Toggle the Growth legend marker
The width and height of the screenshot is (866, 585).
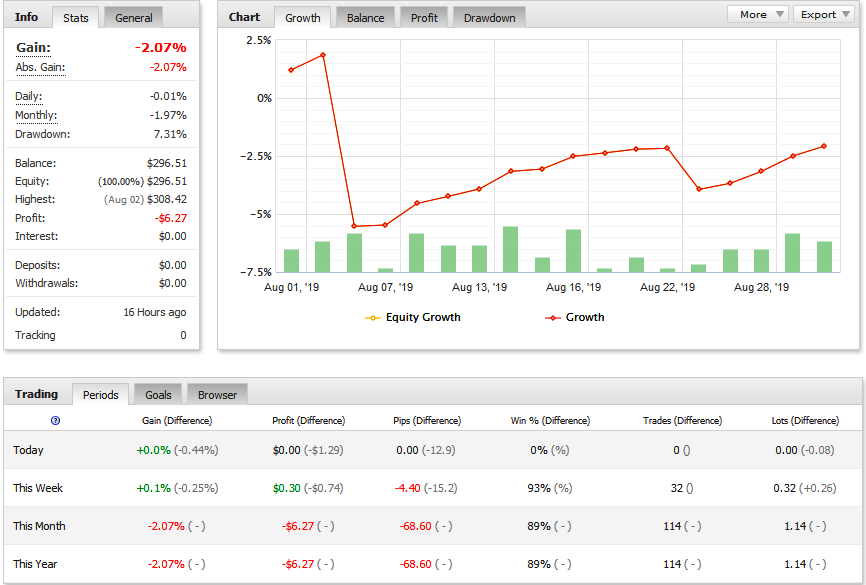click(553, 318)
